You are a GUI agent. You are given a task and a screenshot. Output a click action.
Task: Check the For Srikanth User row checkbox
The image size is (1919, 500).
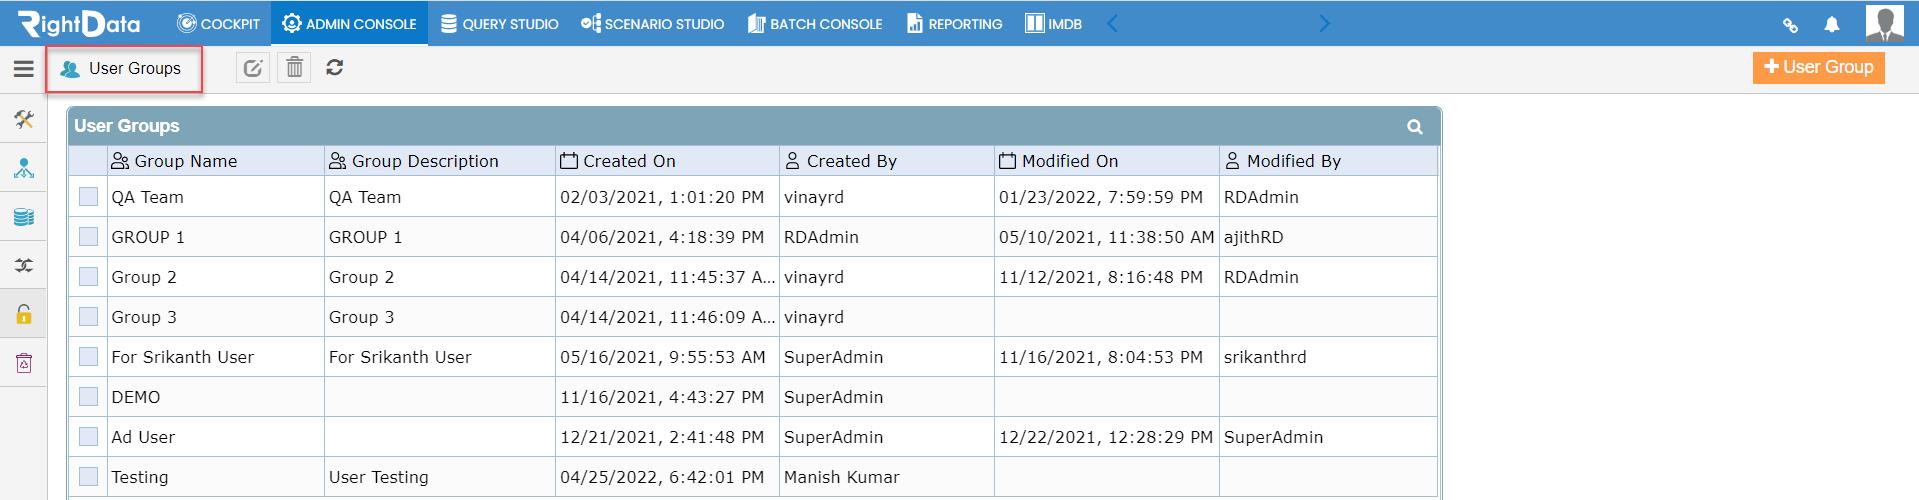pyautogui.click(x=88, y=357)
